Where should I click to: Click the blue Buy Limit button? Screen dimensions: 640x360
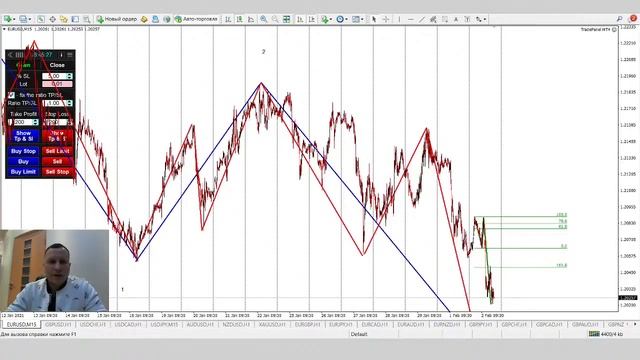23,172
